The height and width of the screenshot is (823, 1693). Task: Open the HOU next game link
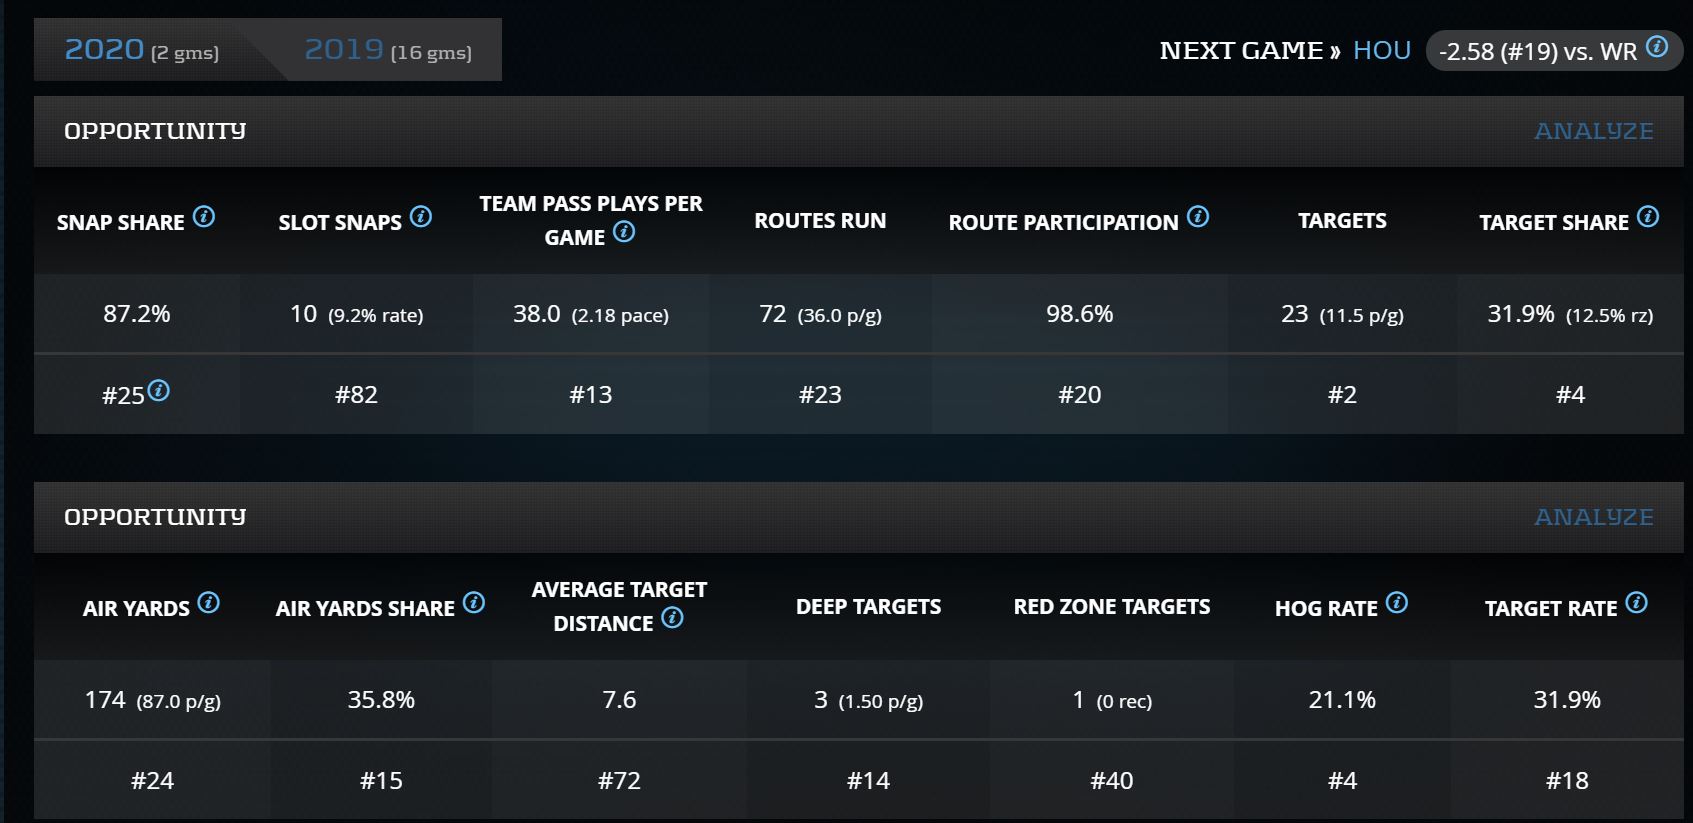point(1381,51)
